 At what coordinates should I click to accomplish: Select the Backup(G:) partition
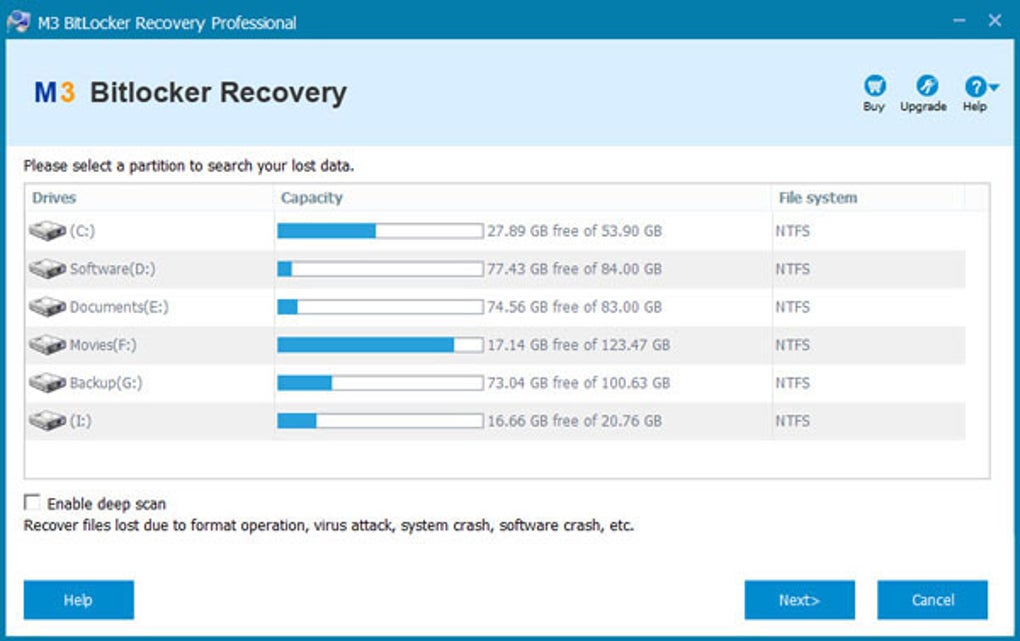[106, 383]
